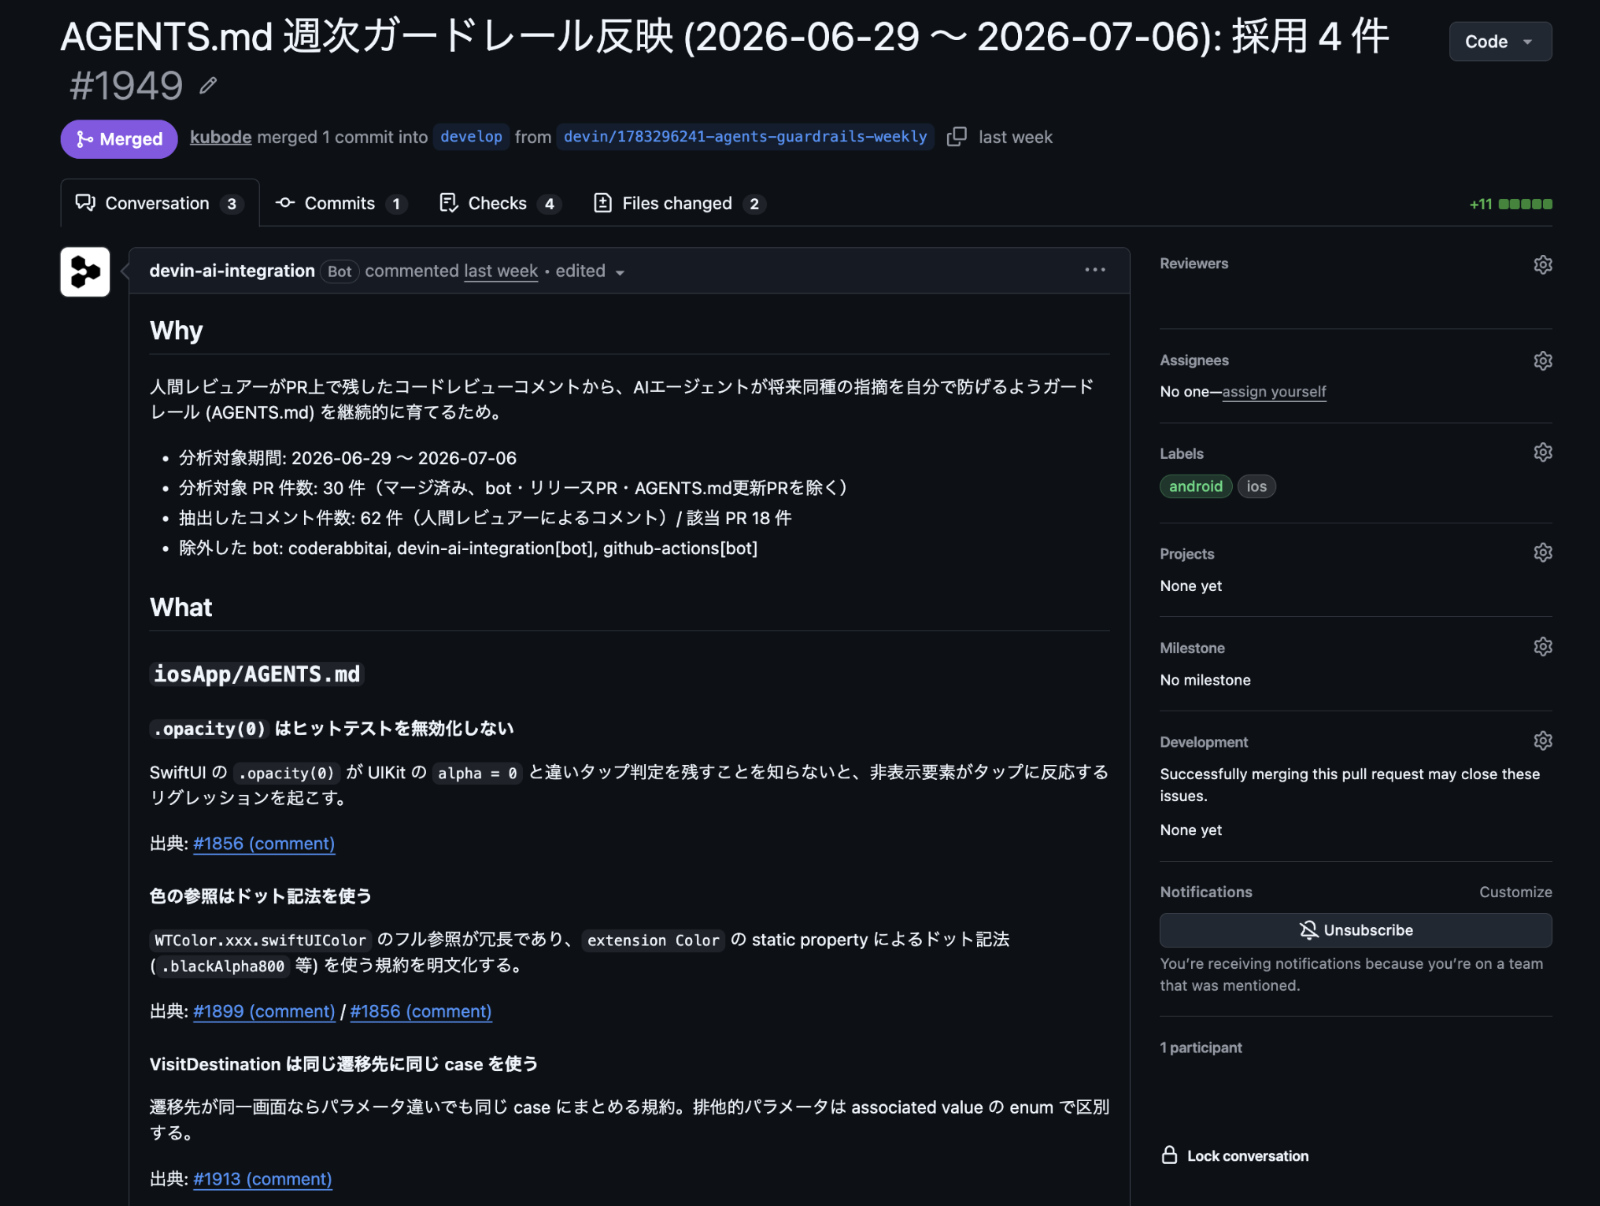Viewport: 1600px width, 1206px height.
Task: Open the Code dropdown button
Action: coord(1500,42)
